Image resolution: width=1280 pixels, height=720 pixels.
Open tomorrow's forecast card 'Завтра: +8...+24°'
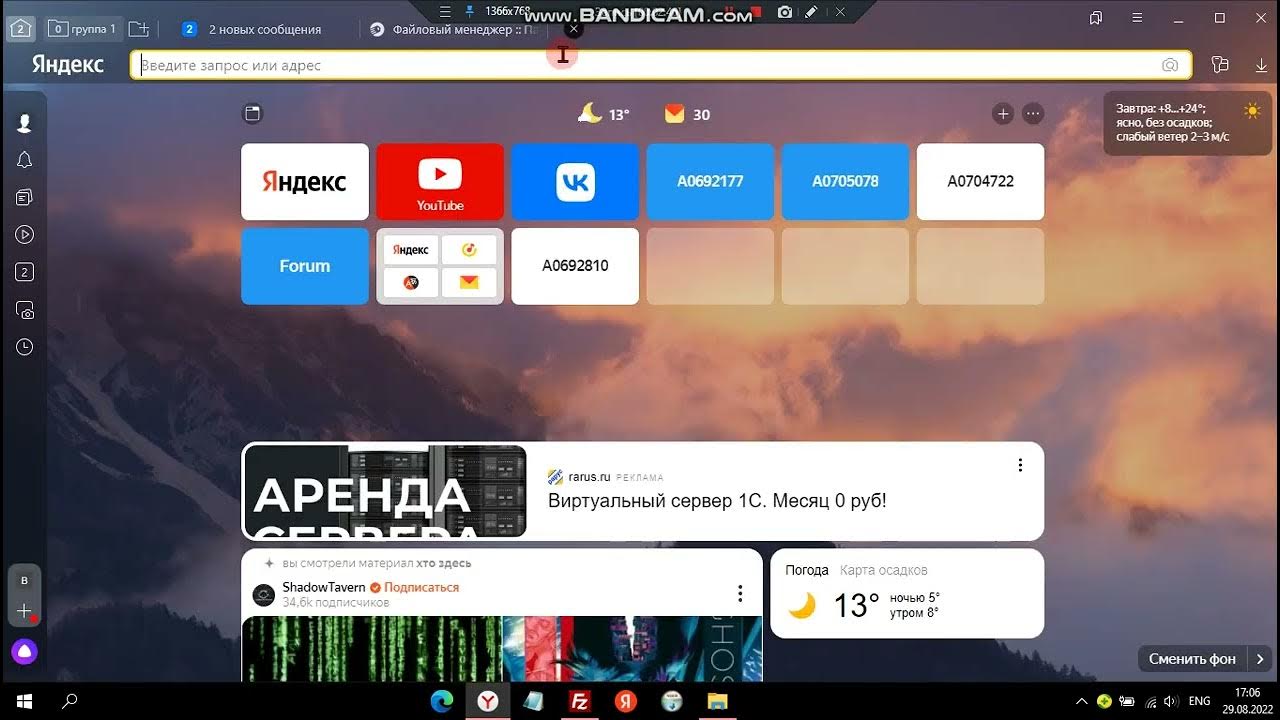coord(1187,123)
